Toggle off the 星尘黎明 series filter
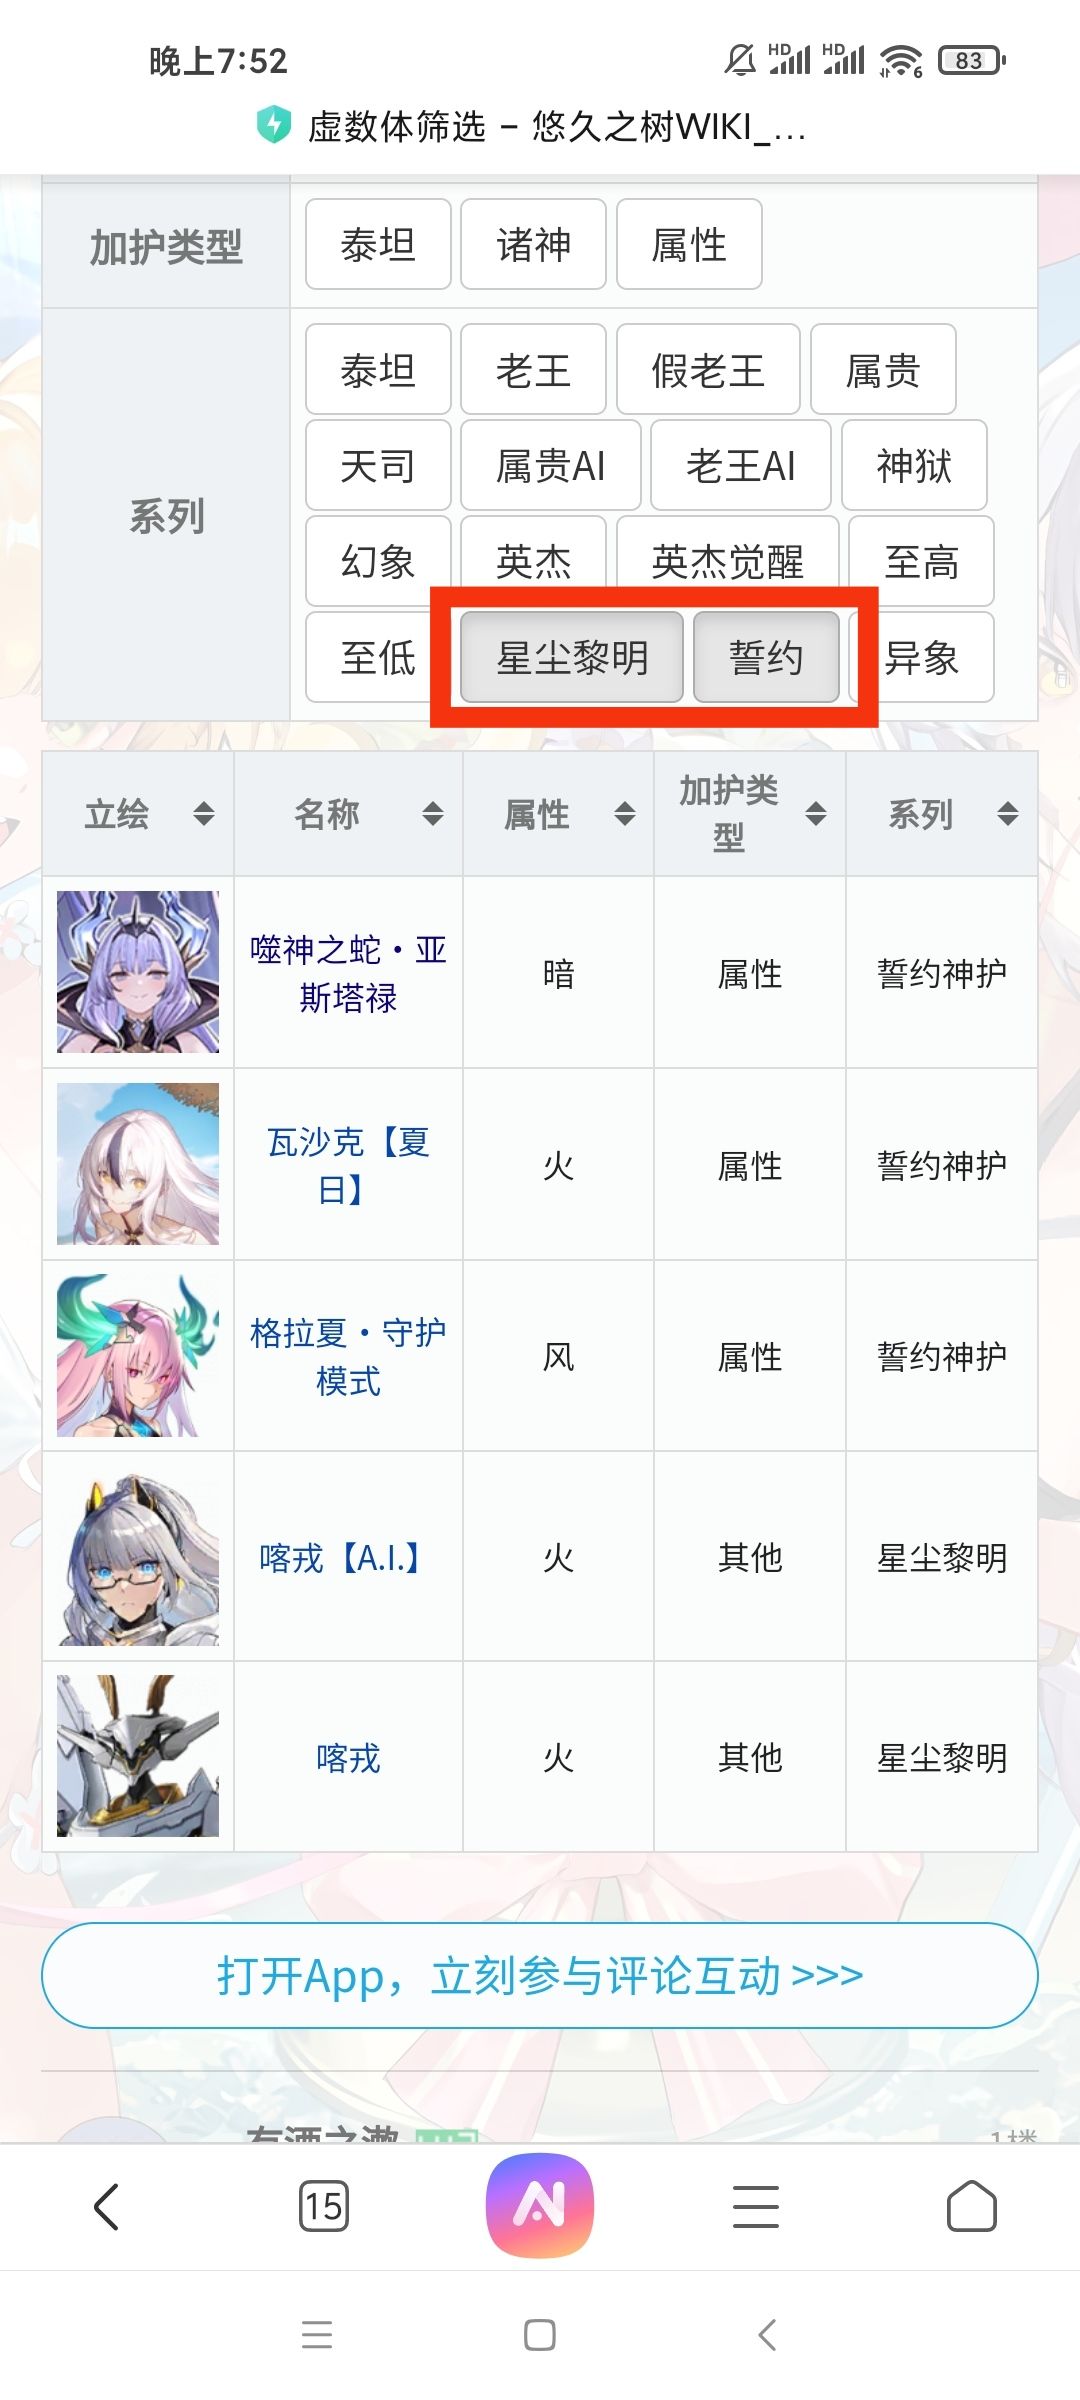This screenshot has height=2400, width=1080. (x=572, y=657)
